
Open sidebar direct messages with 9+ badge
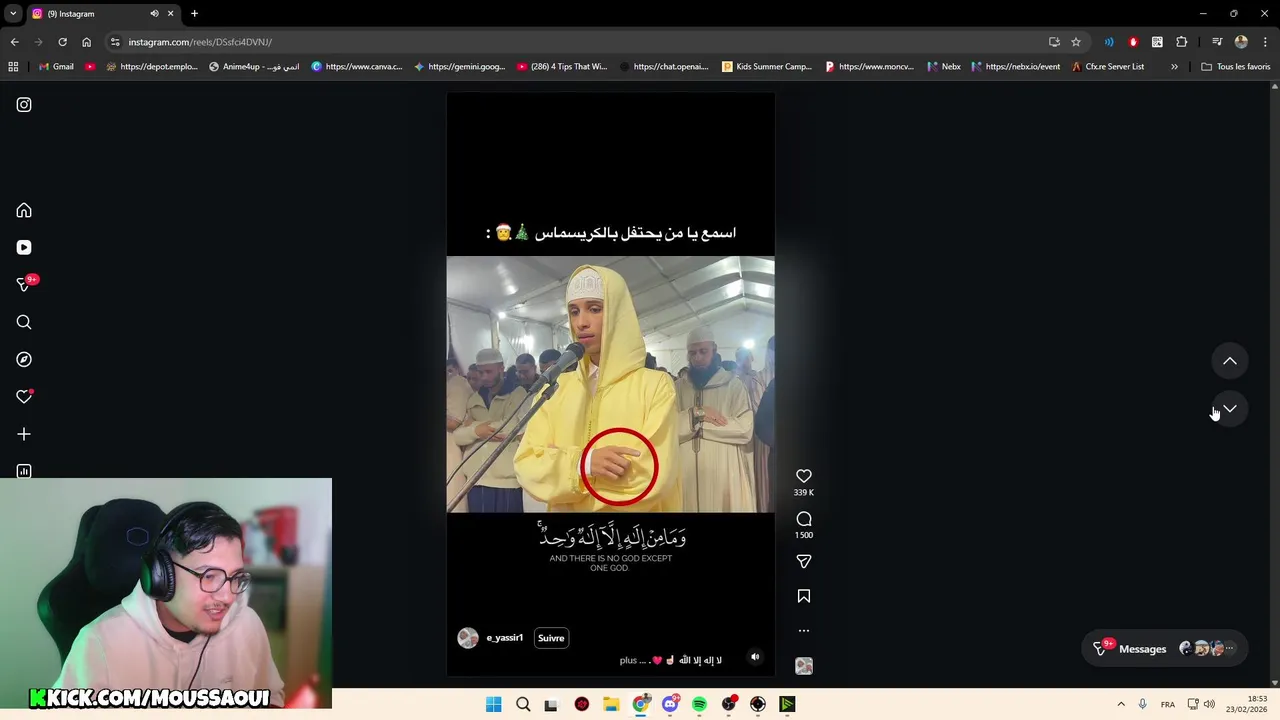click(x=24, y=285)
